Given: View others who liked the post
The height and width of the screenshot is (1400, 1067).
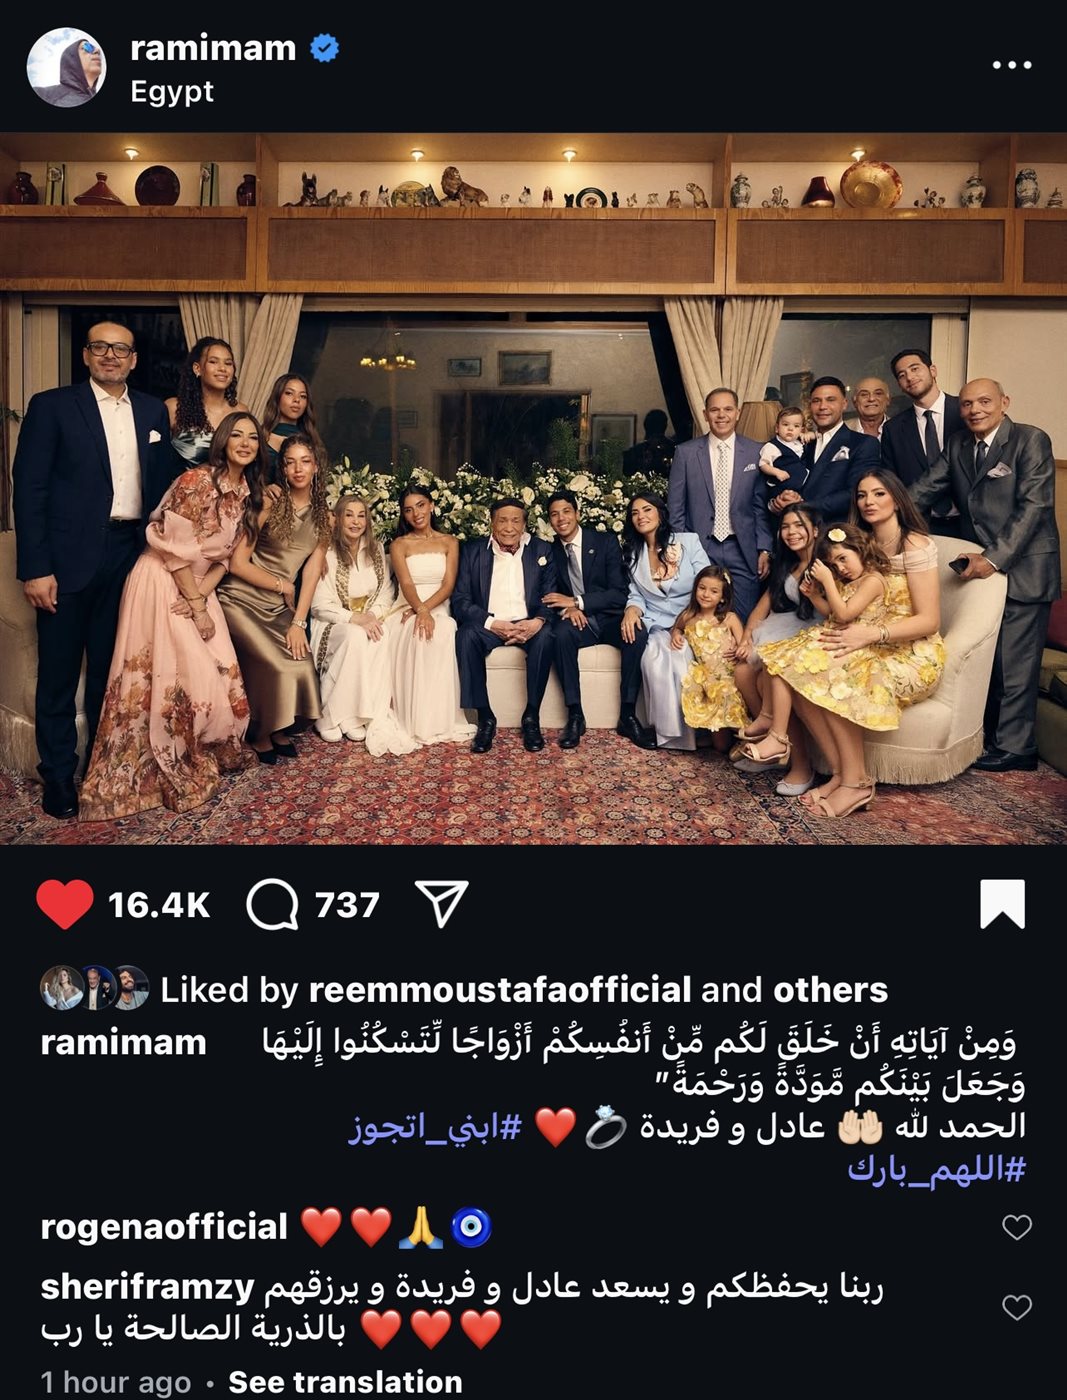Looking at the screenshot, I should tap(830, 989).
